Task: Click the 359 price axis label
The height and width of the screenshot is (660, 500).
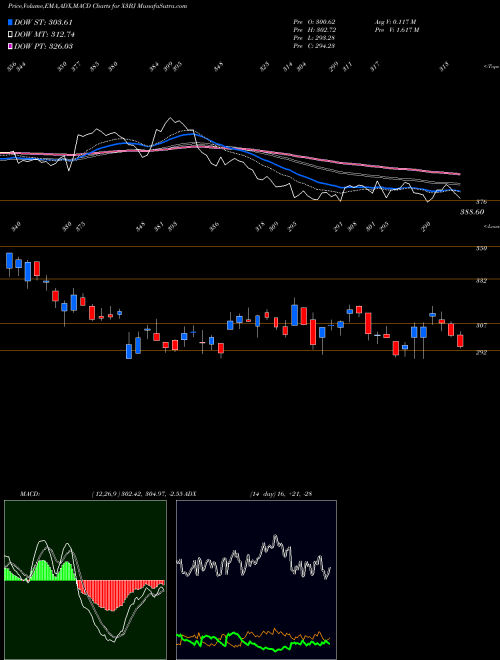Action: [481, 248]
